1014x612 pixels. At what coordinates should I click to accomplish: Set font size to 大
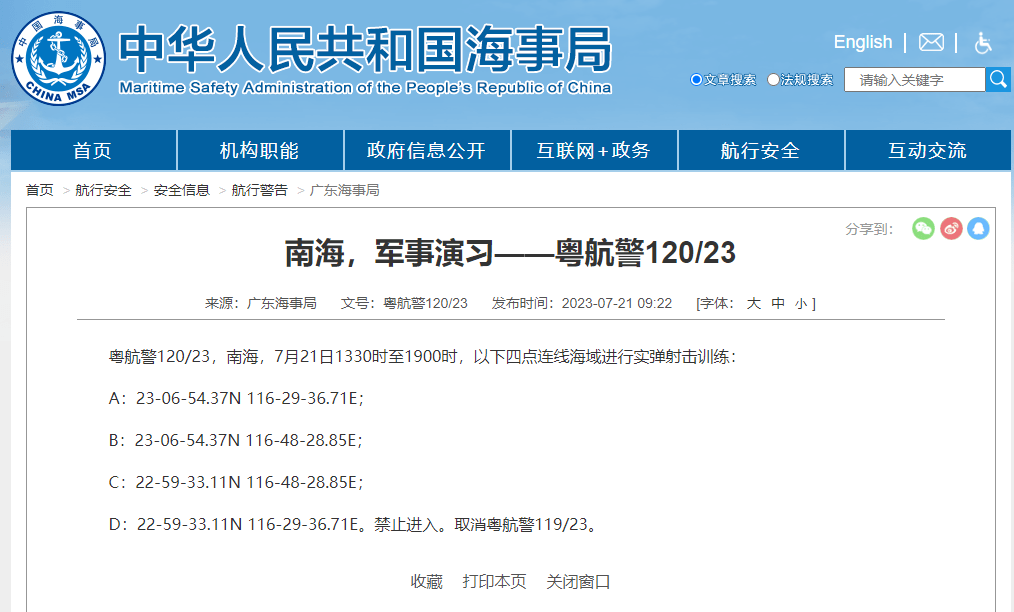click(753, 303)
